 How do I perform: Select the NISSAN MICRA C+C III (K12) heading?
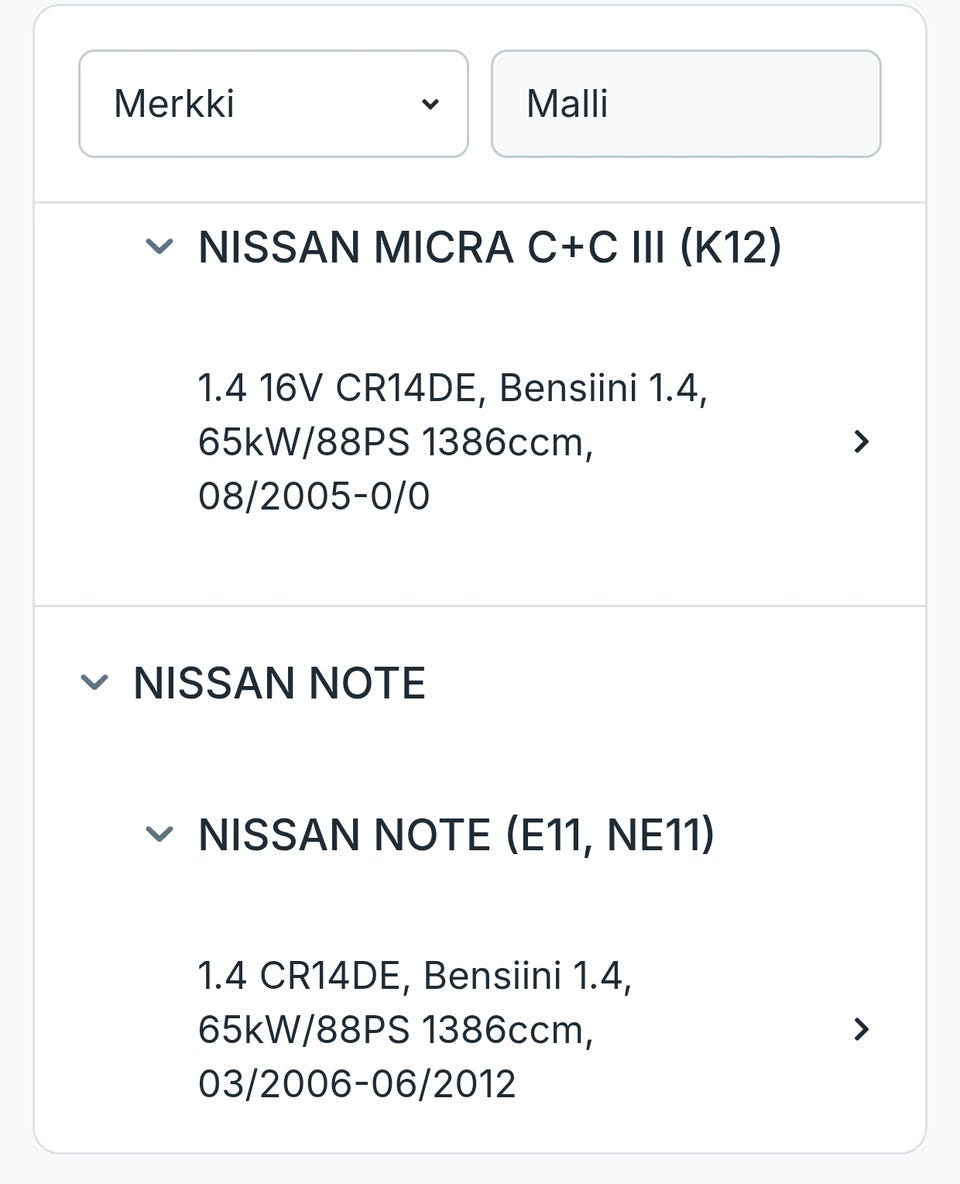489,247
